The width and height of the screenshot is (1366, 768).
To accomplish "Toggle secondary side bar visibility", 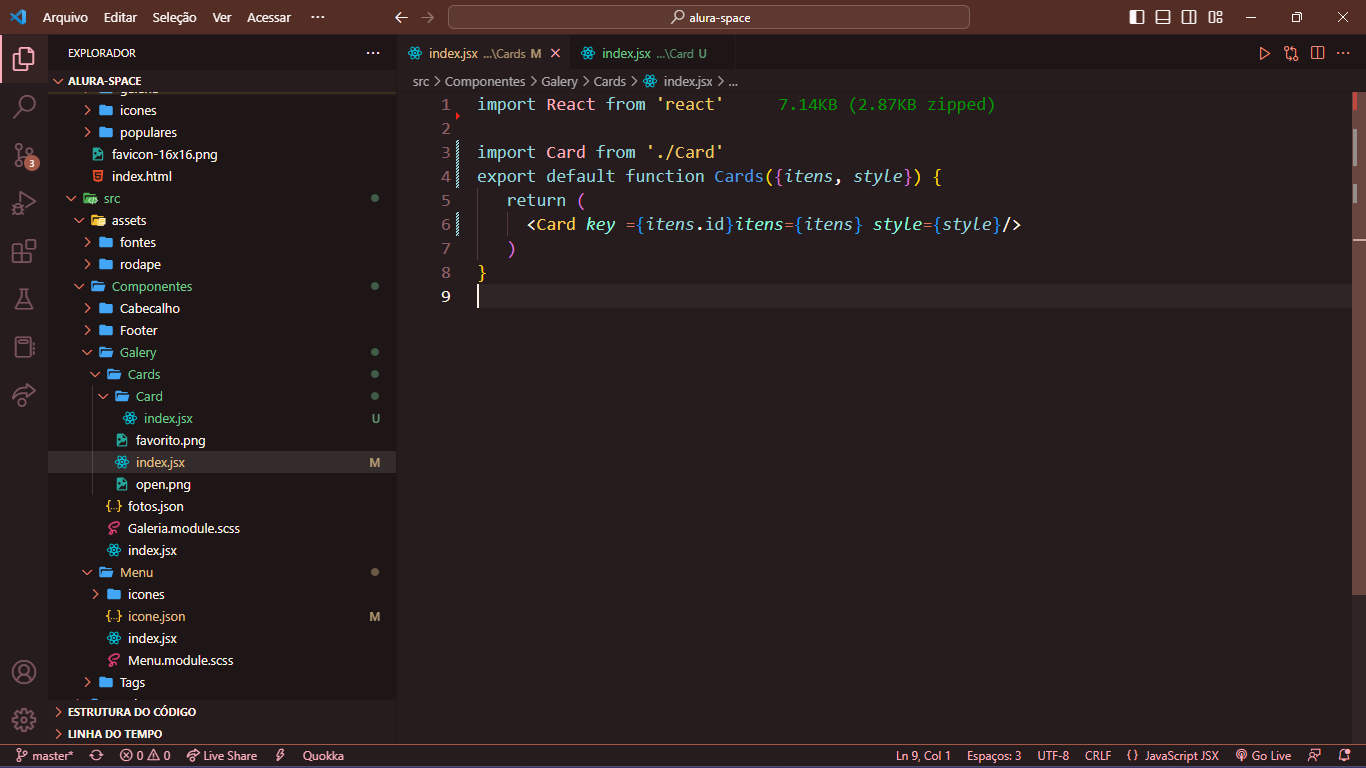I will click(x=1189, y=18).
